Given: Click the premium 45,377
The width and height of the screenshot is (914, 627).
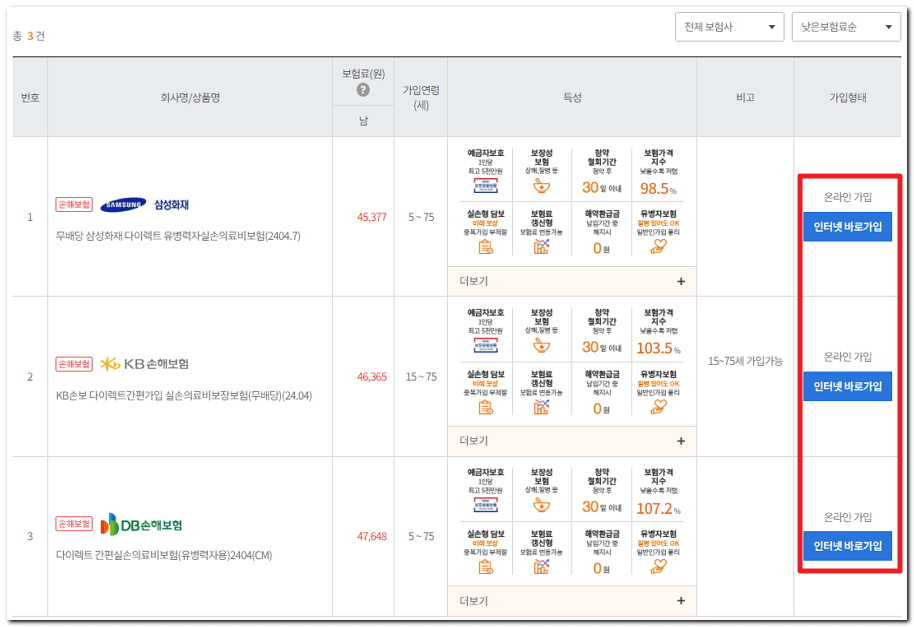Looking at the screenshot, I should pyautogui.click(x=371, y=217).
